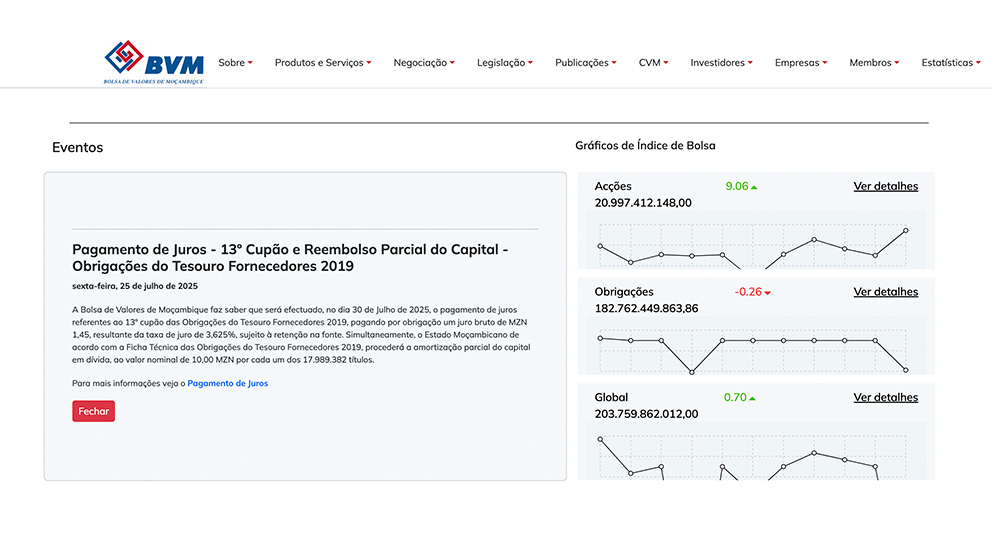Expand the Negociação menu
Viewport: 1000px width, 540px height.
[x=423, y=63]
